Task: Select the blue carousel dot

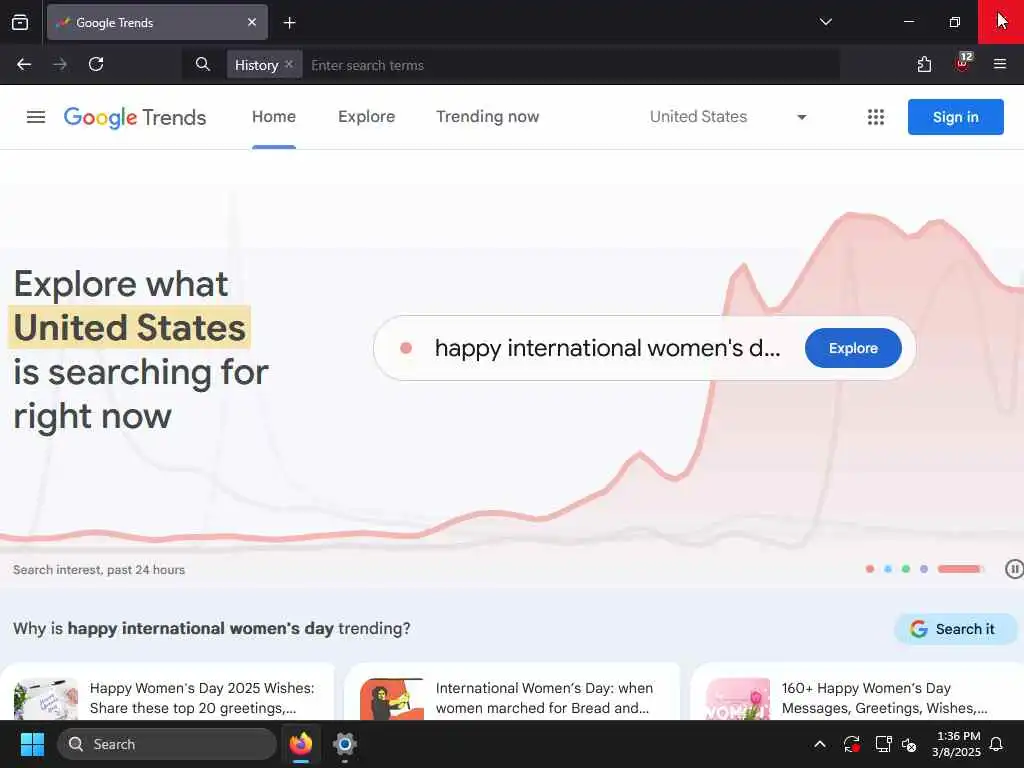Action: [x=888, y=569]
